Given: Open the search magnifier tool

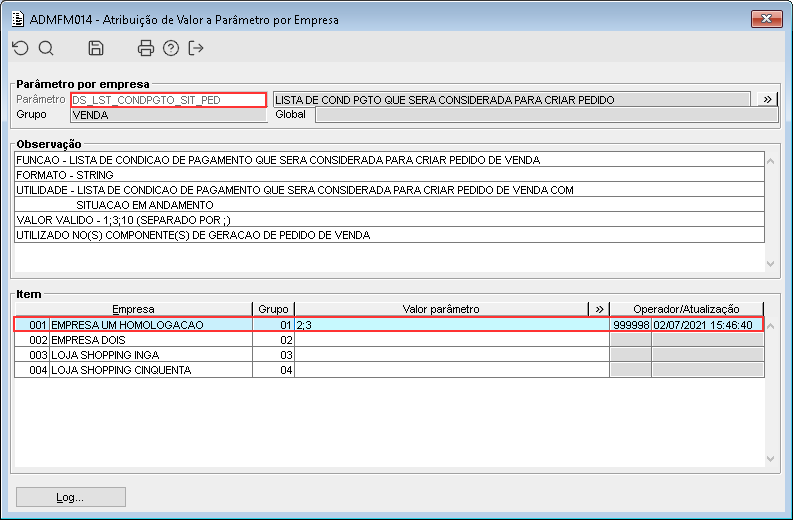Looking at the screenshot, I should [x=46, y=48].
